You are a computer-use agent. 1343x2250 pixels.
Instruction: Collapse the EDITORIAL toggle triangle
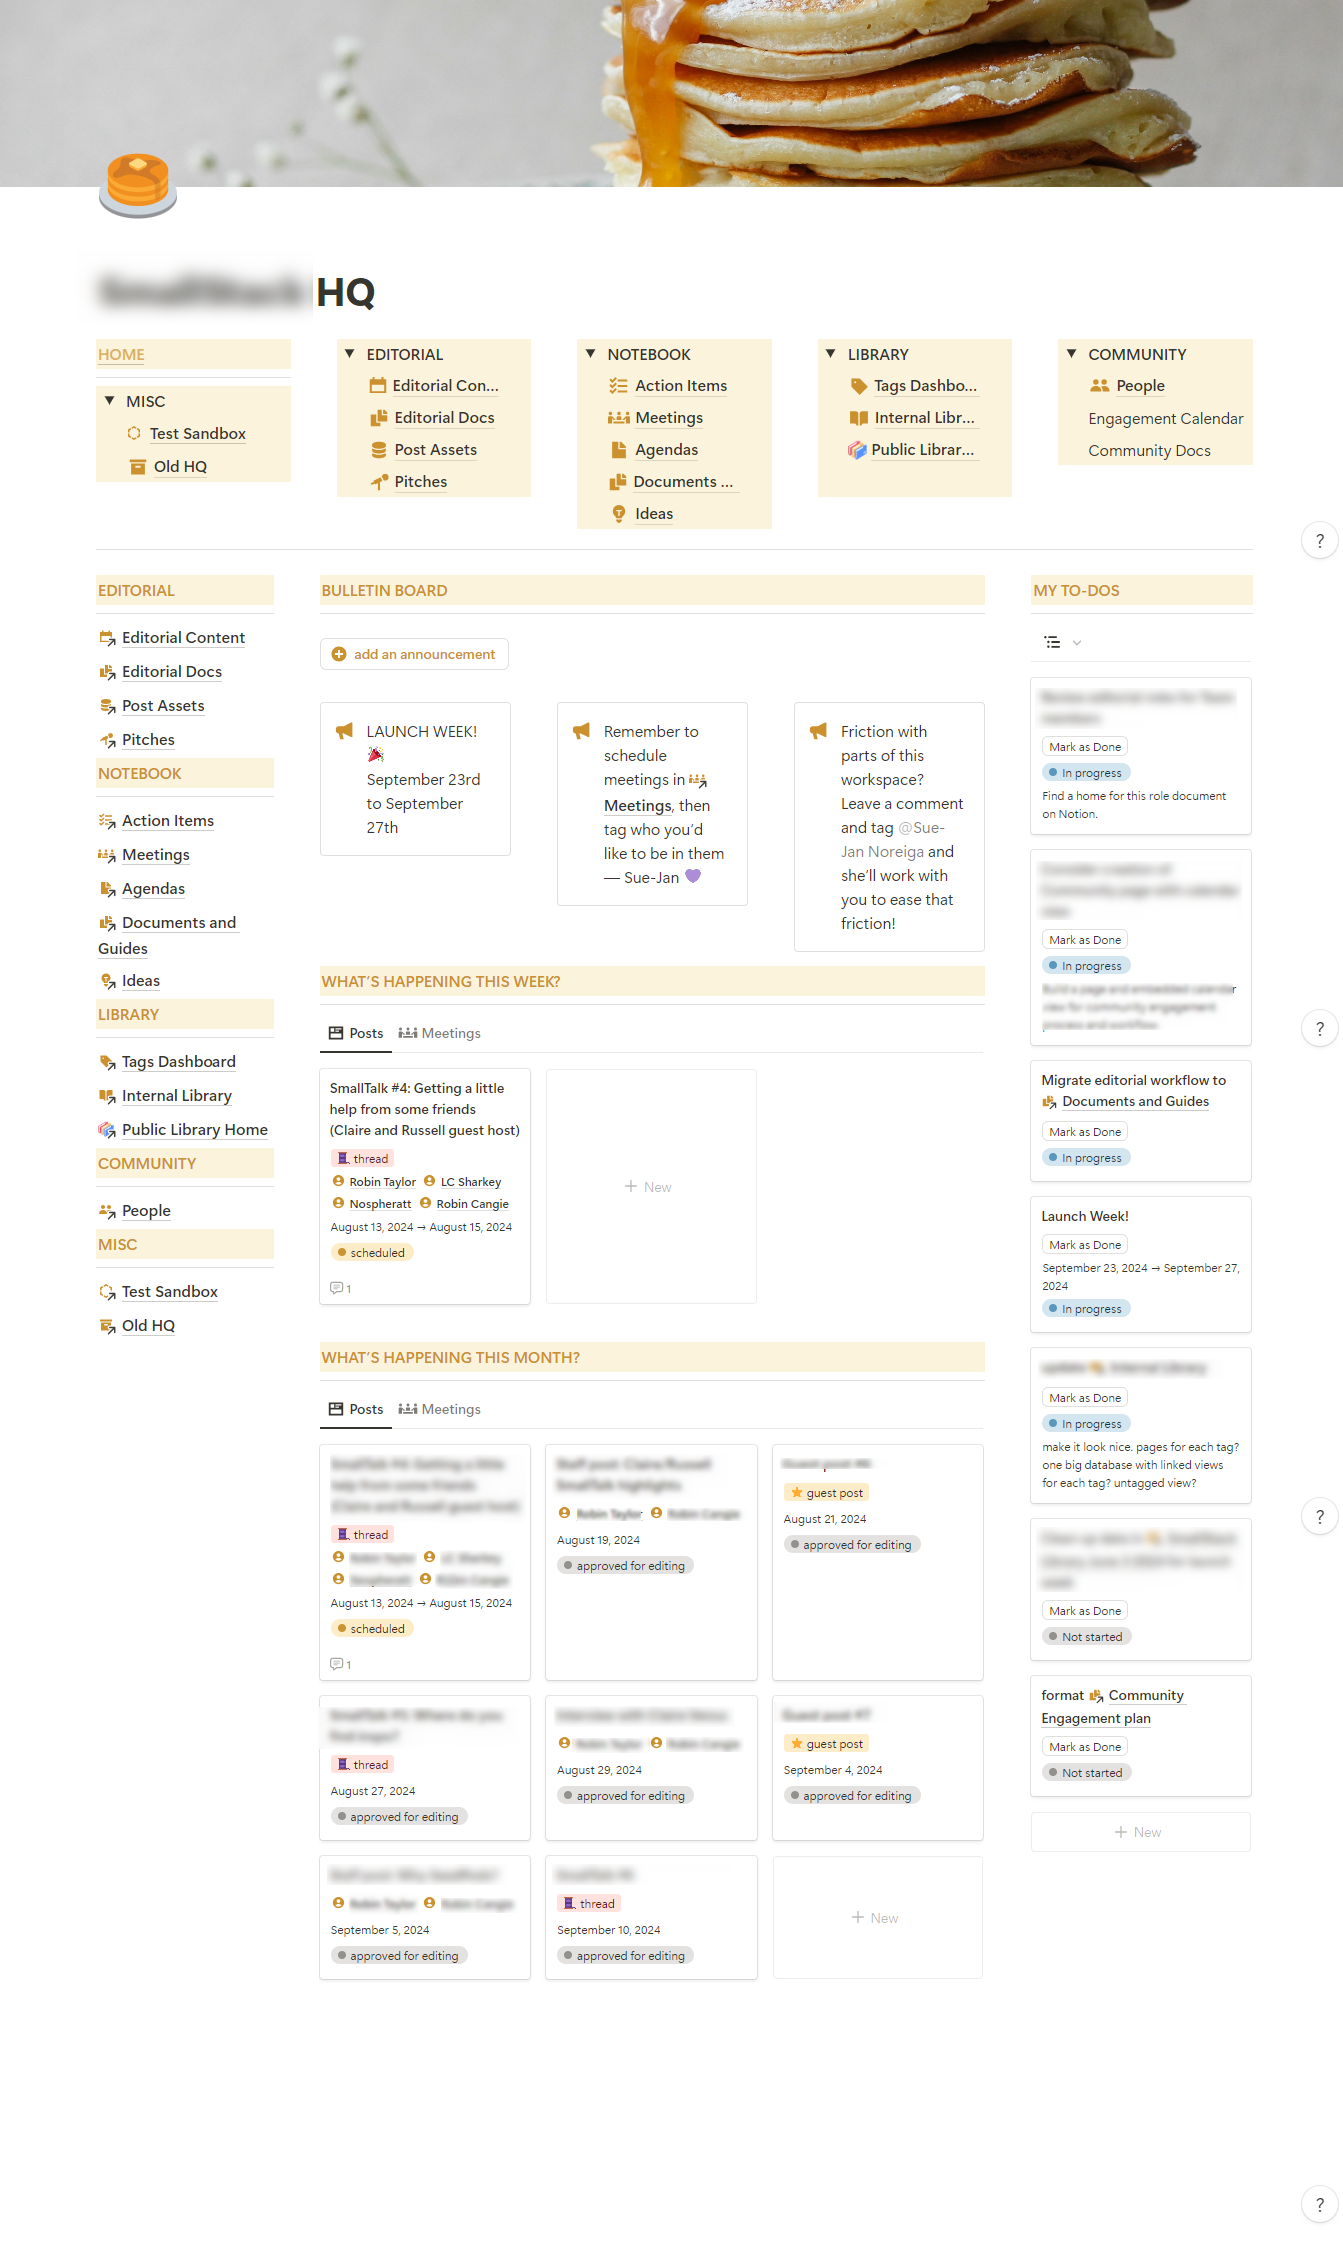pos(350,354)
